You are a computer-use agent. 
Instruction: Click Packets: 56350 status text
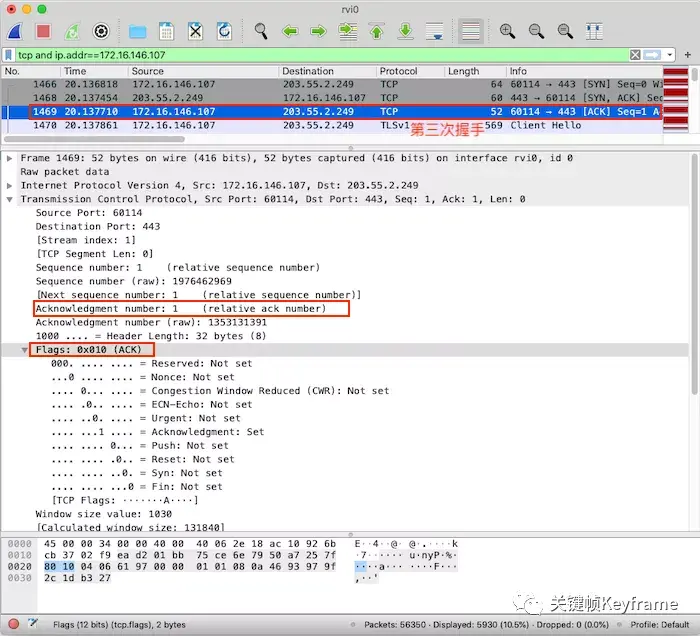tap(395, 625)
